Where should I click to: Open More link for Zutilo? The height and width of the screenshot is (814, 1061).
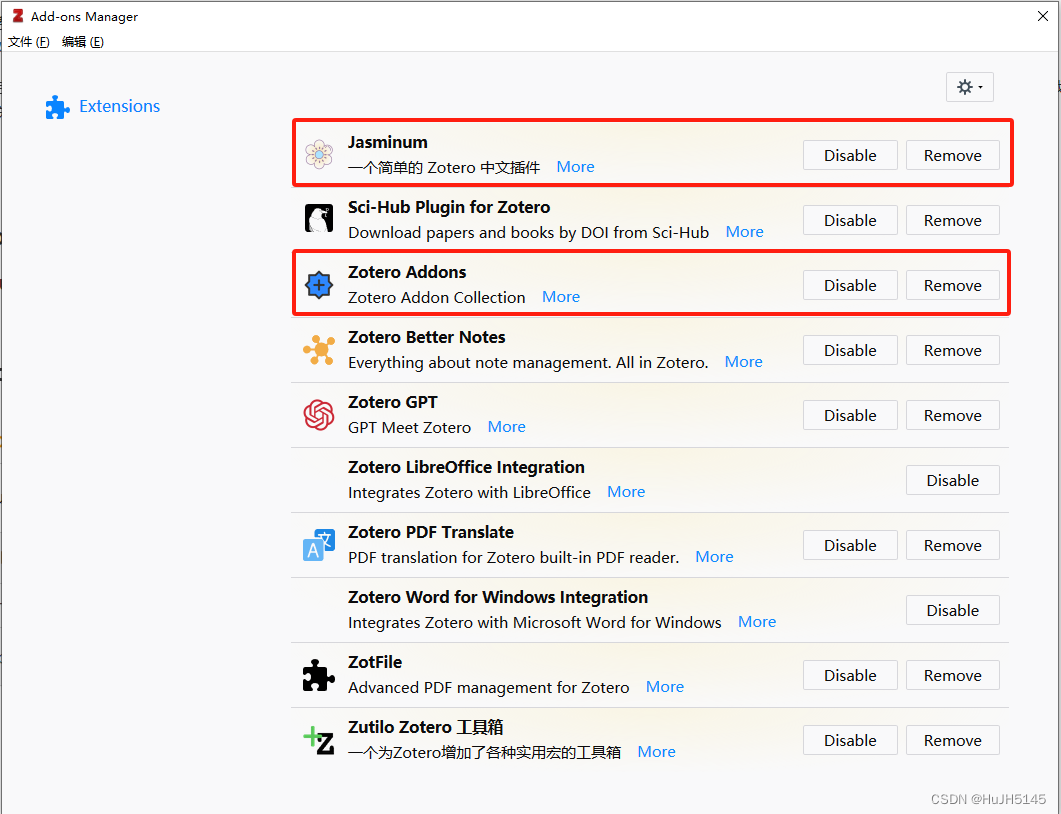click(x=656, y=751)
